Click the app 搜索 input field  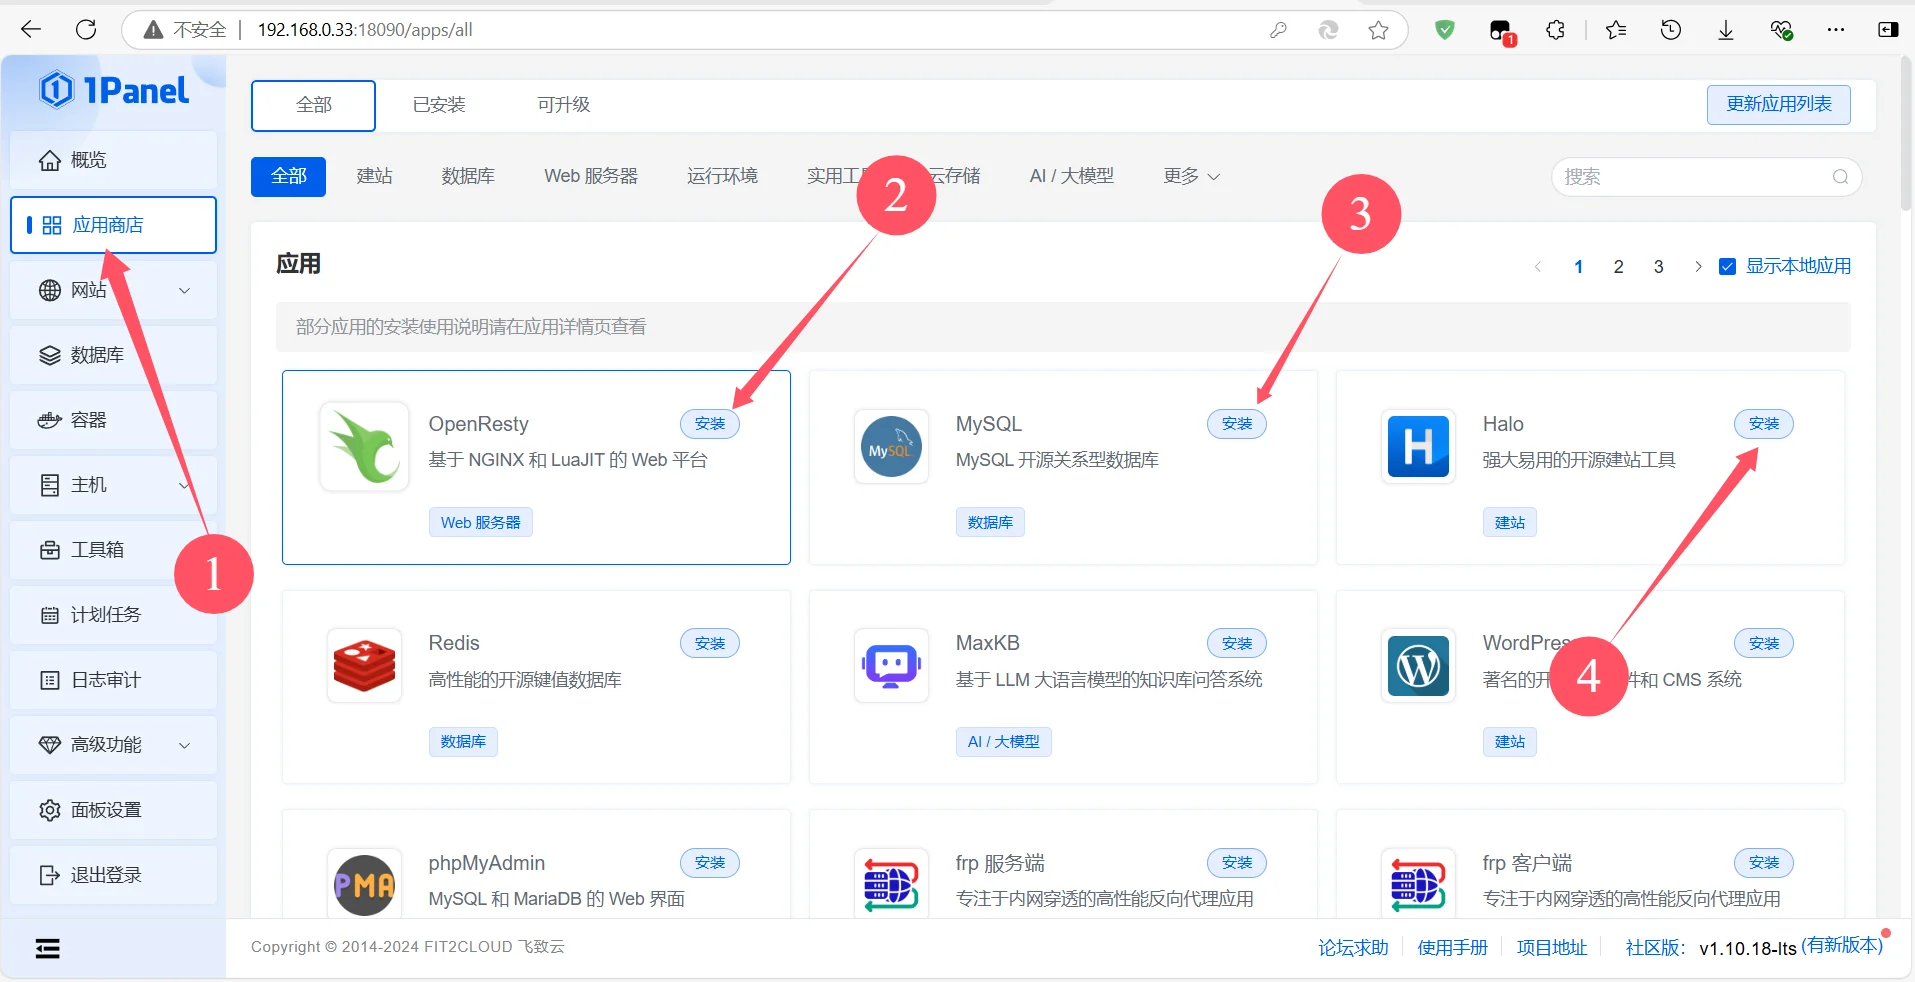click(1695, 177)
